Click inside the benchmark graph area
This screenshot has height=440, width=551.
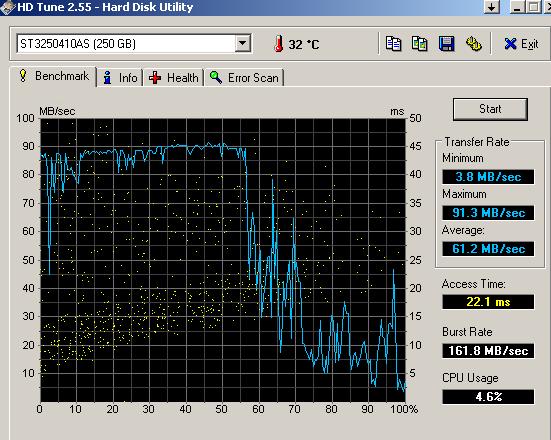point(223,260)
